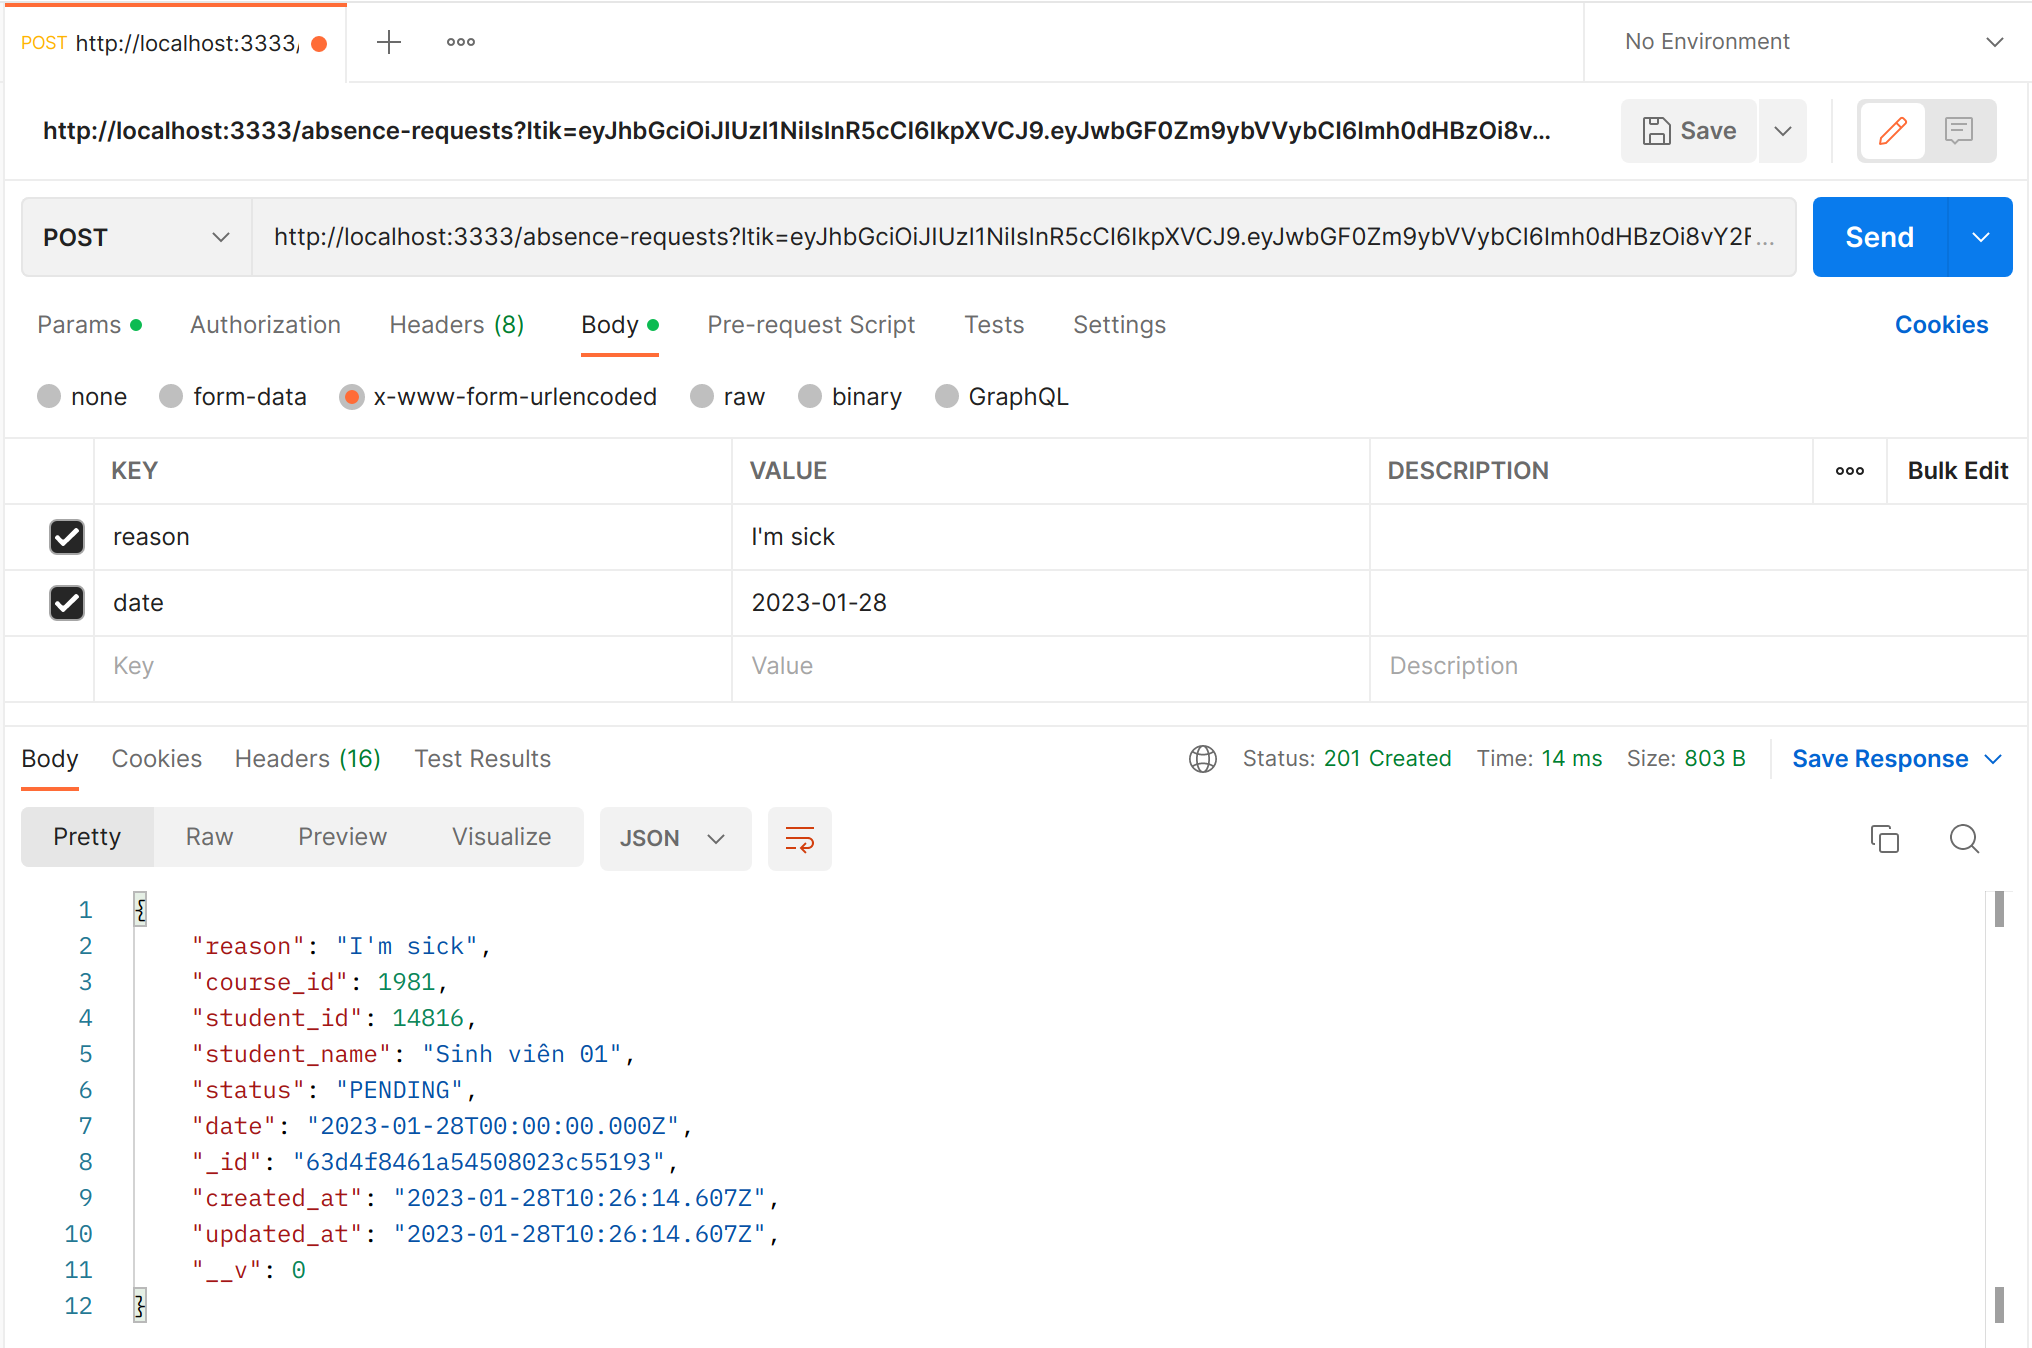Click the pencil edit icon

click(1892, 130)
